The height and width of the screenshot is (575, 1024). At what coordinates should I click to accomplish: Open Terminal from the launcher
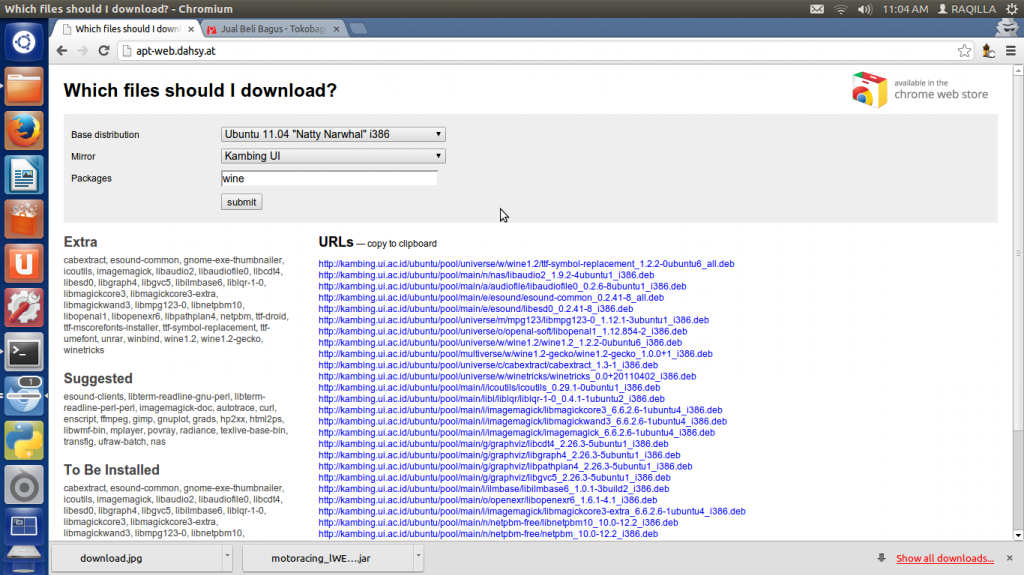pos(24,353)
